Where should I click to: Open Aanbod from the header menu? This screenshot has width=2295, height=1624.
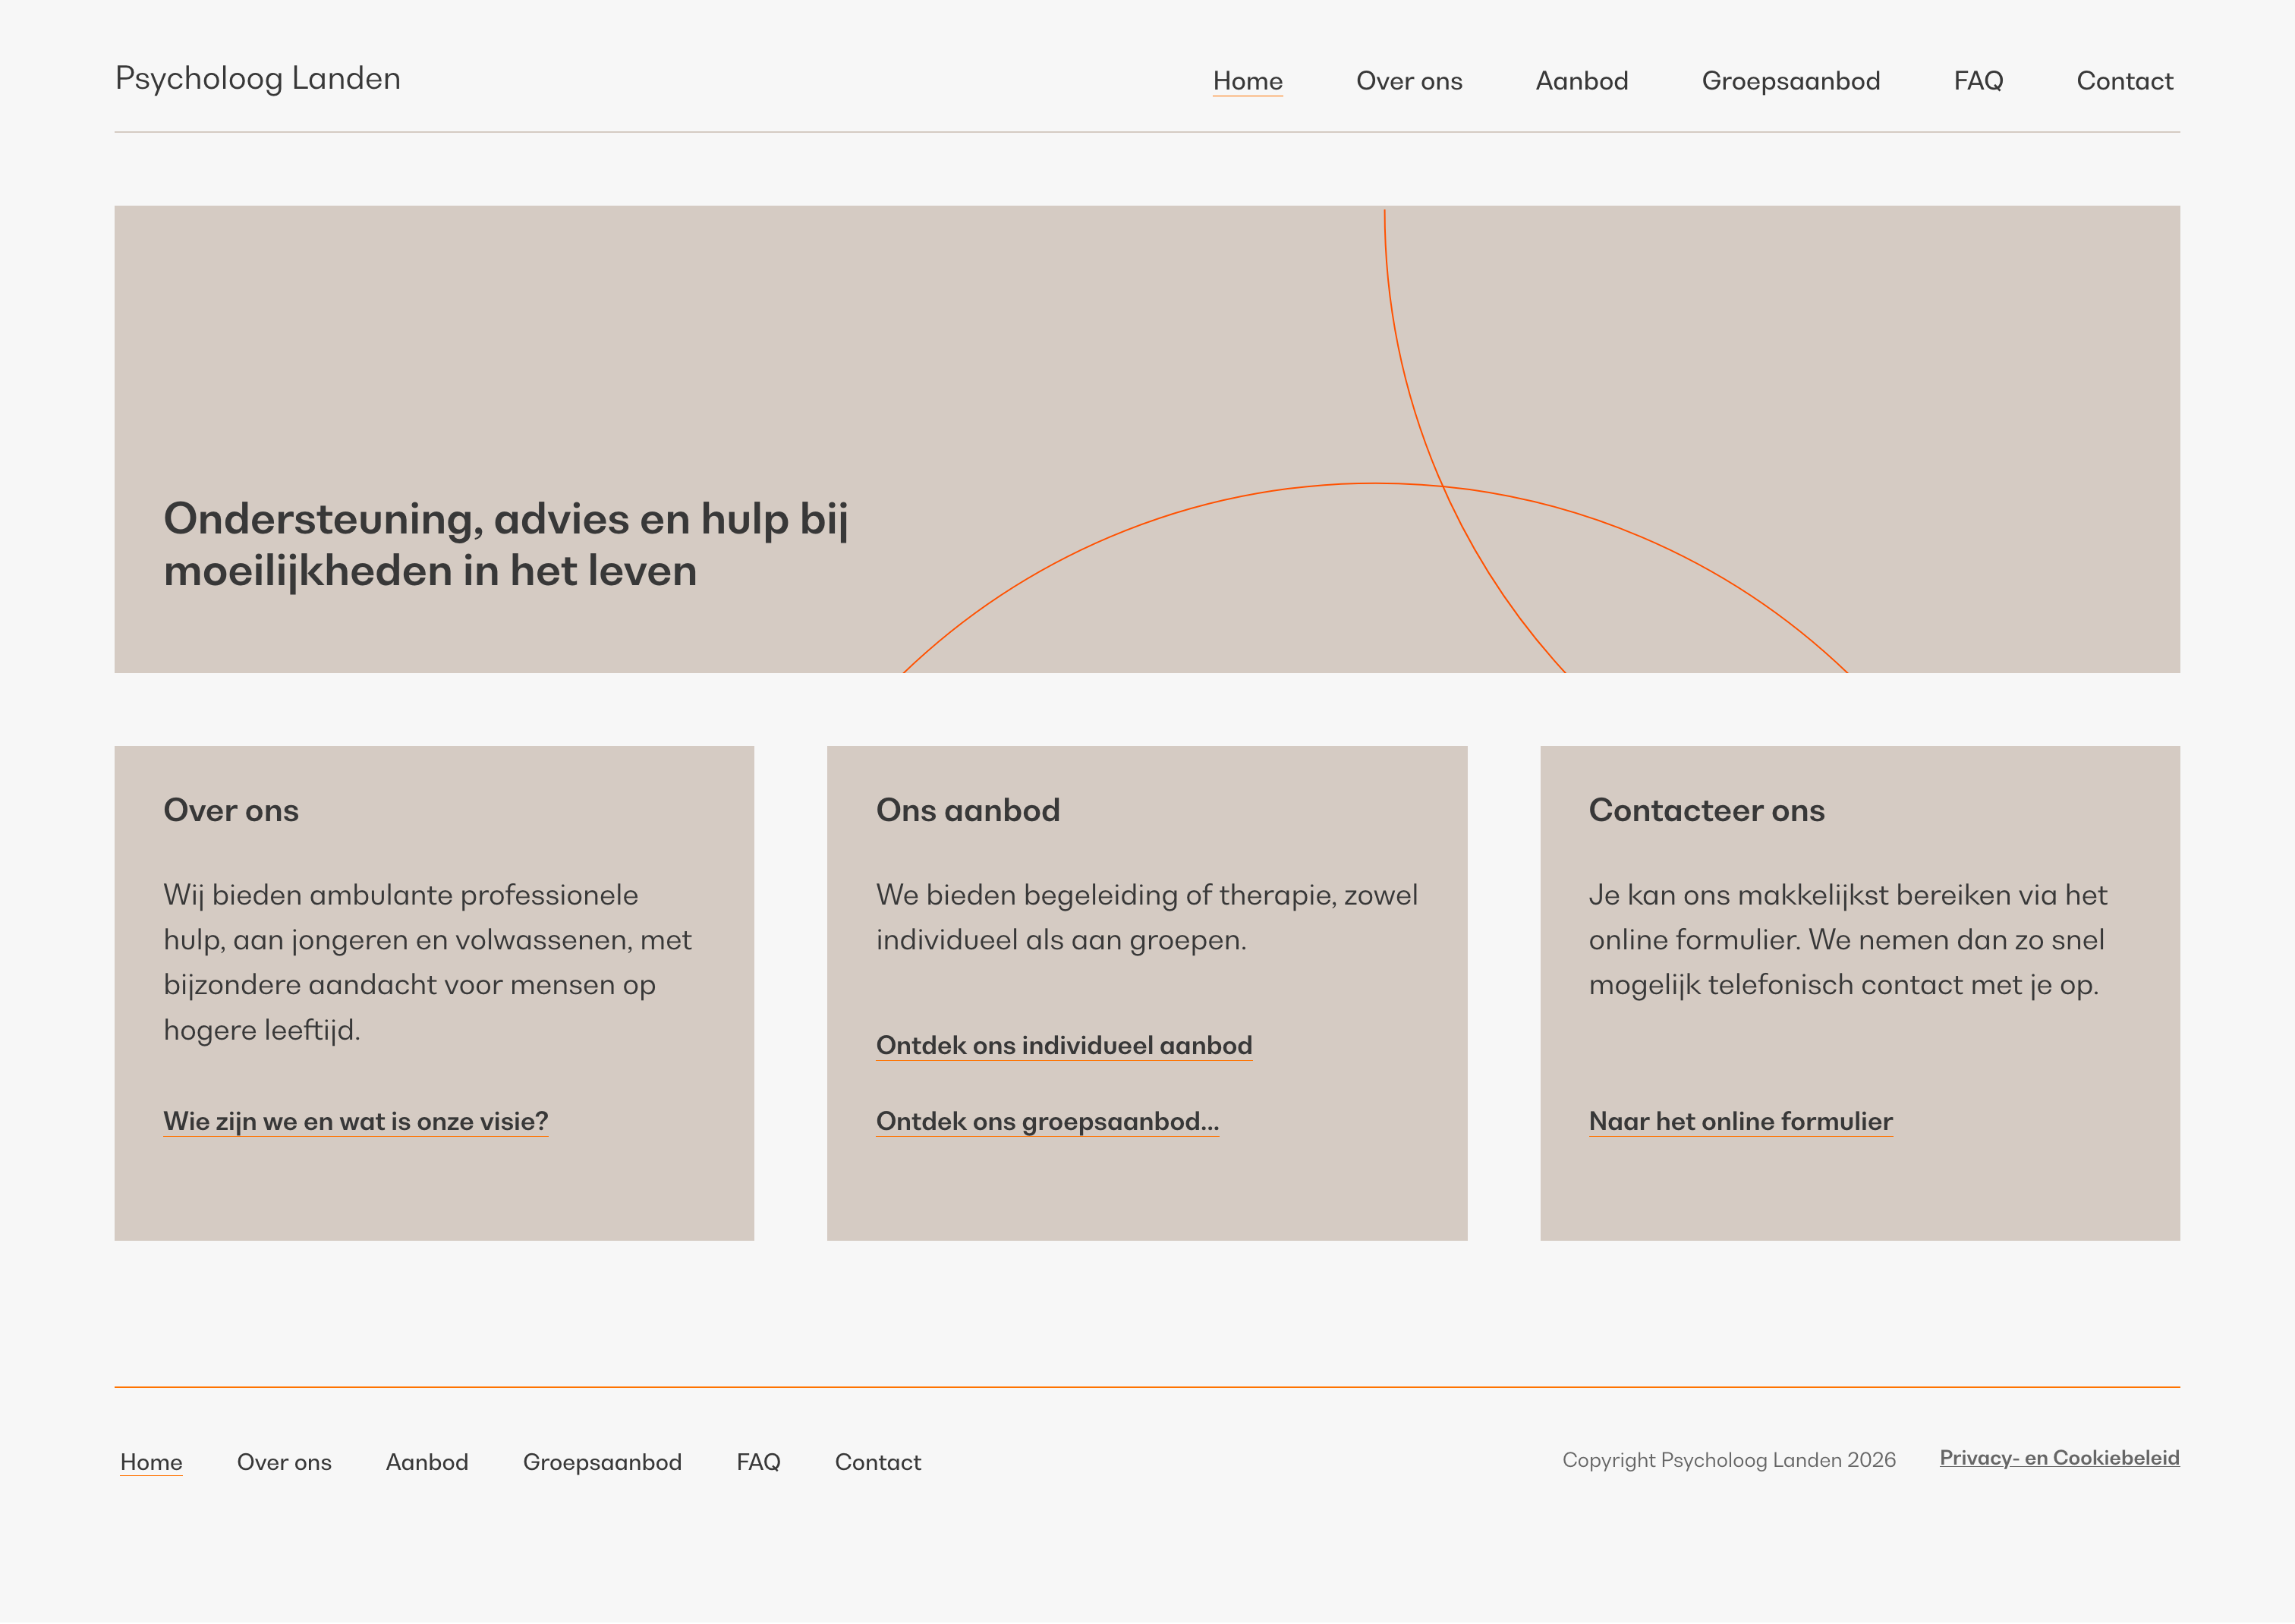click(1581, 81)
